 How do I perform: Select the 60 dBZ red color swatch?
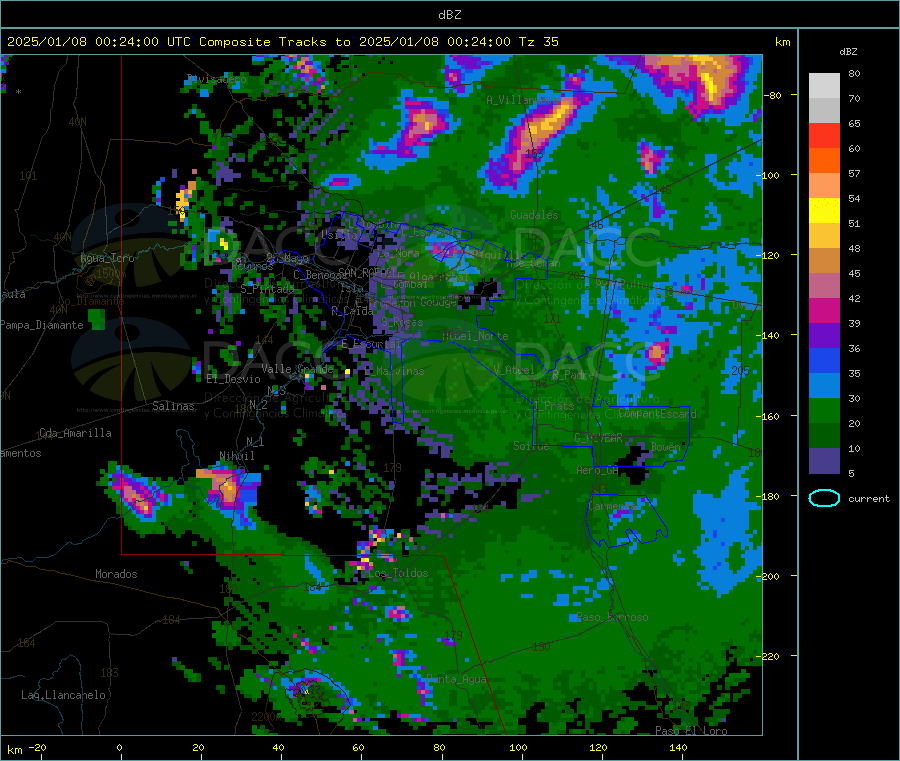[x=824, y=135]
